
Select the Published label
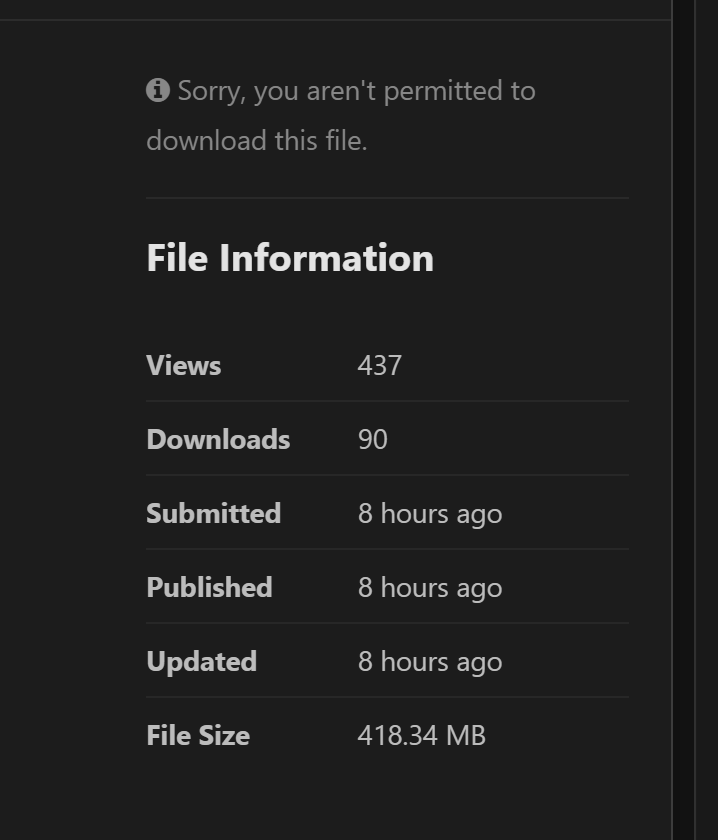tap(210, 587)
